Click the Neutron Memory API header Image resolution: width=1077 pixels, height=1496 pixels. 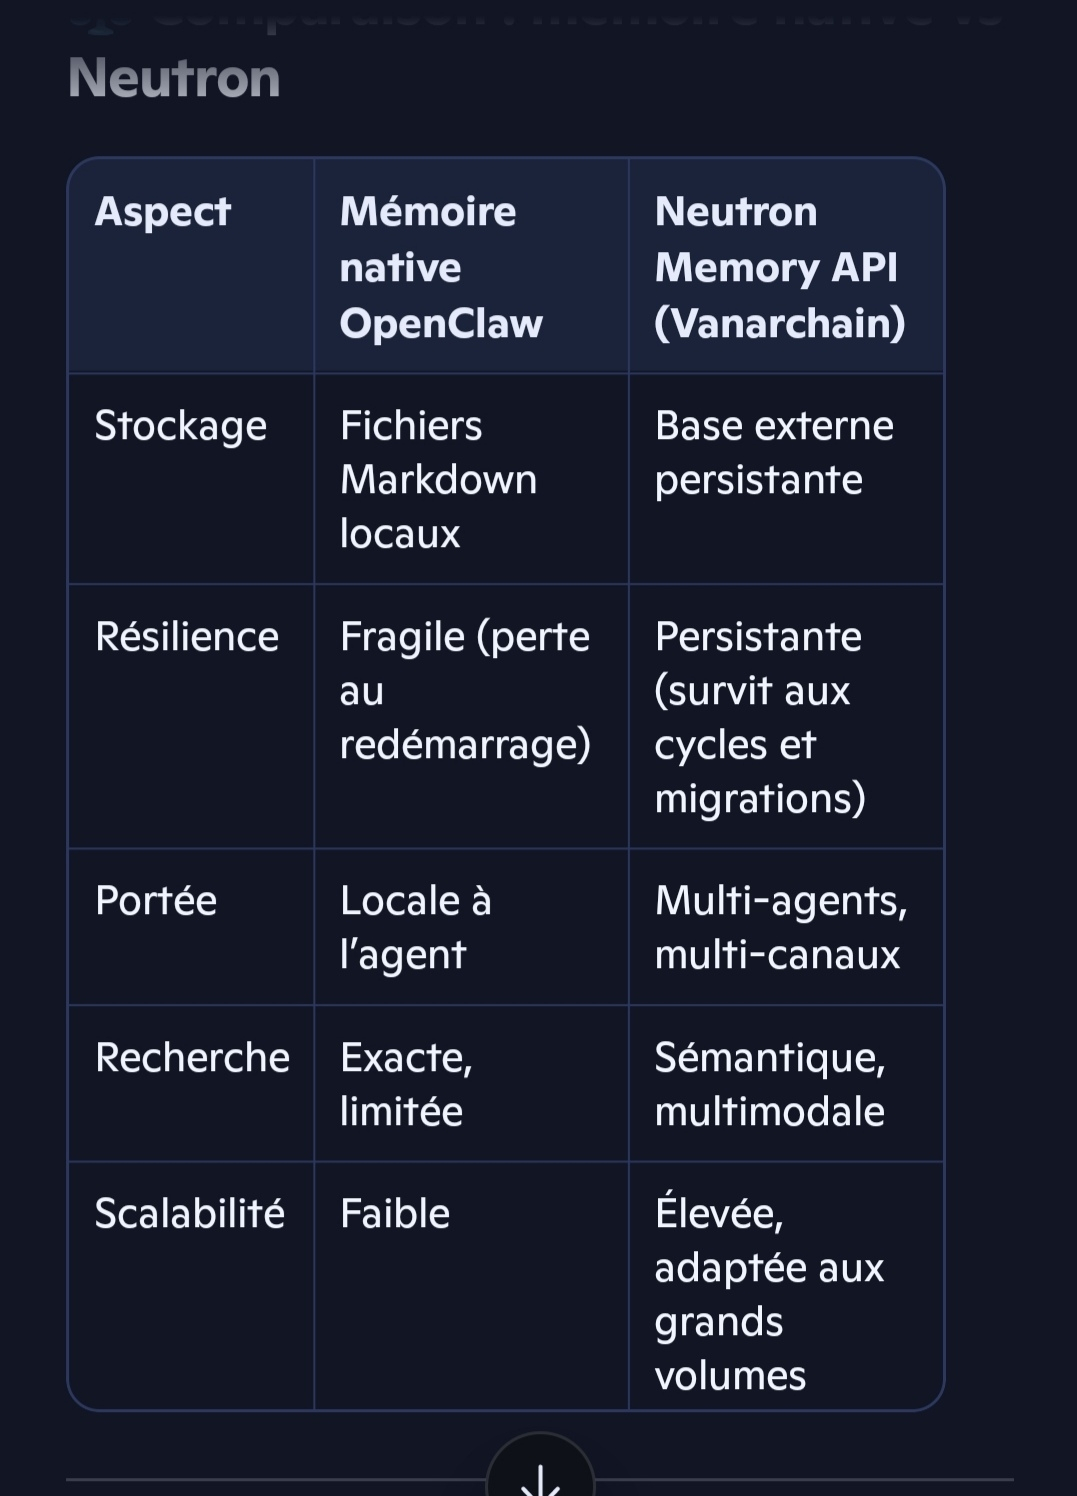779,267
